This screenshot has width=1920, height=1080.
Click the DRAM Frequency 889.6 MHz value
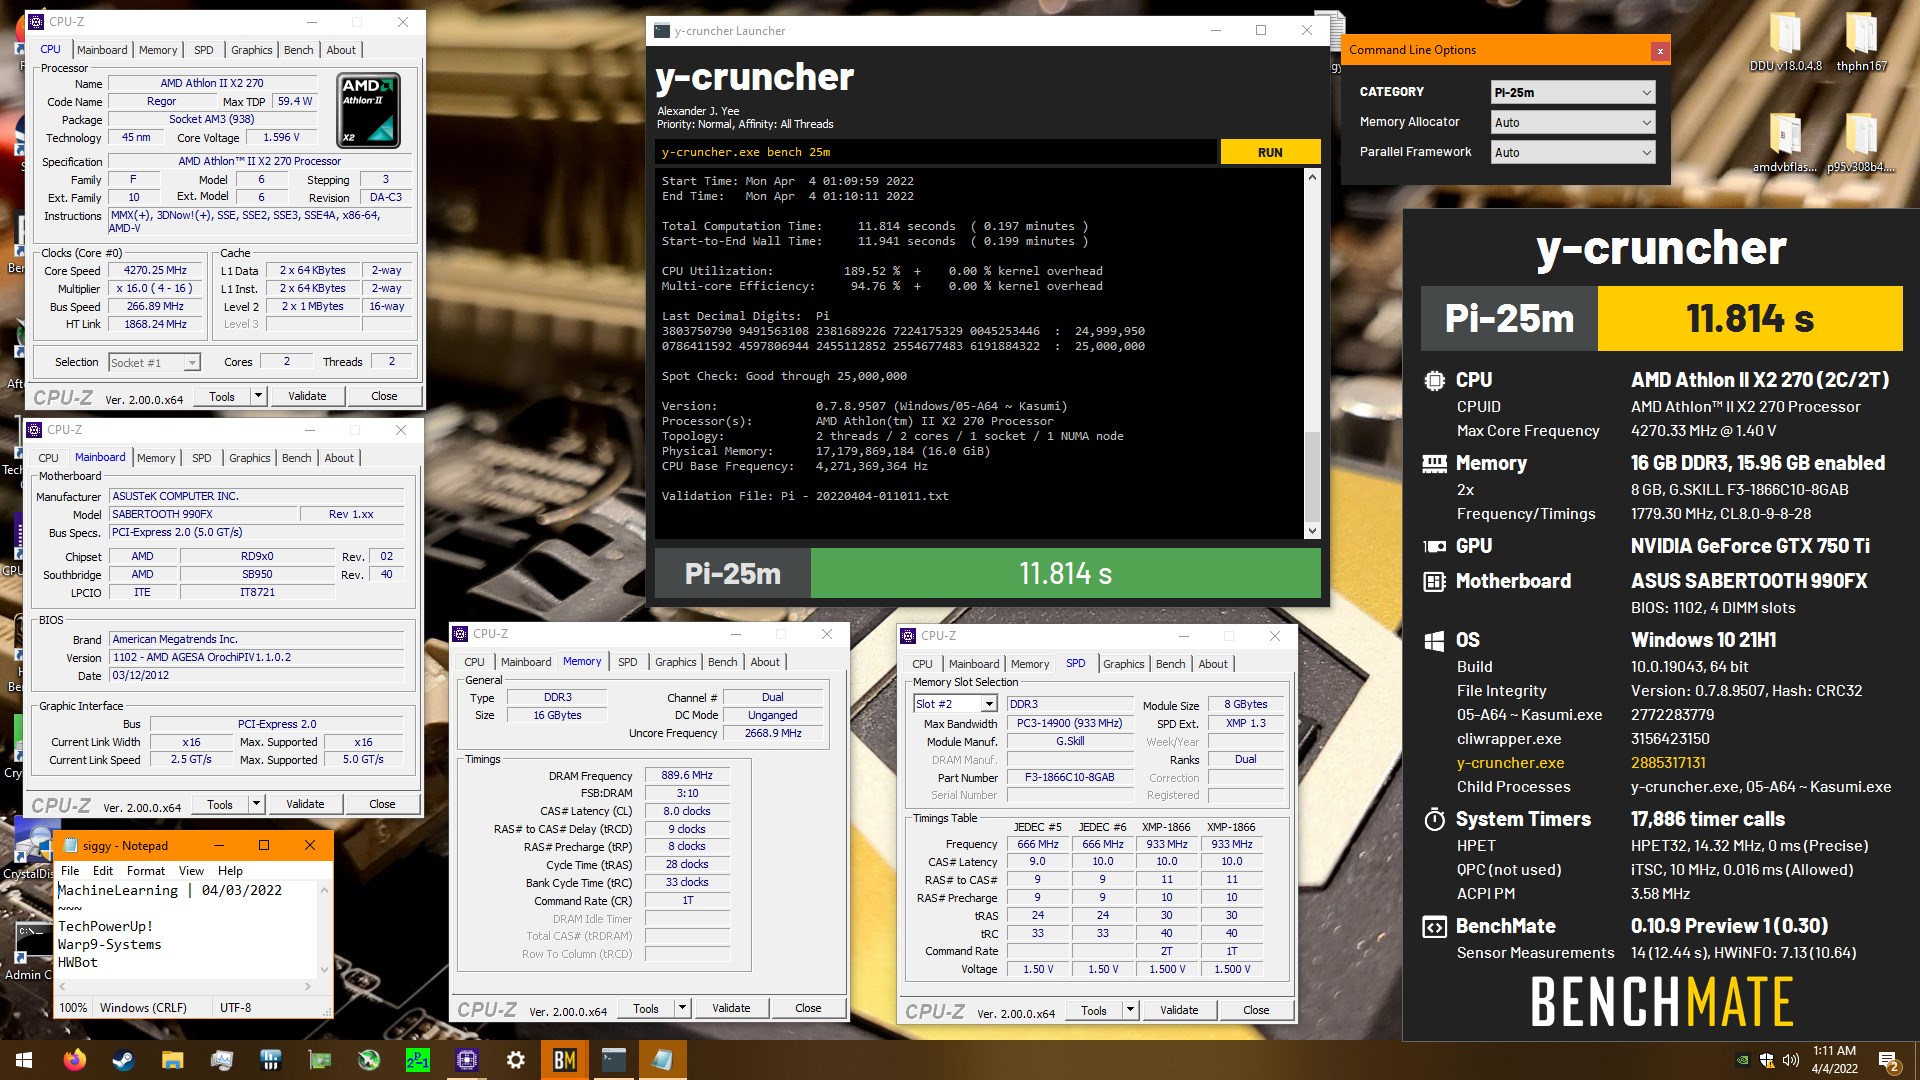687,776
